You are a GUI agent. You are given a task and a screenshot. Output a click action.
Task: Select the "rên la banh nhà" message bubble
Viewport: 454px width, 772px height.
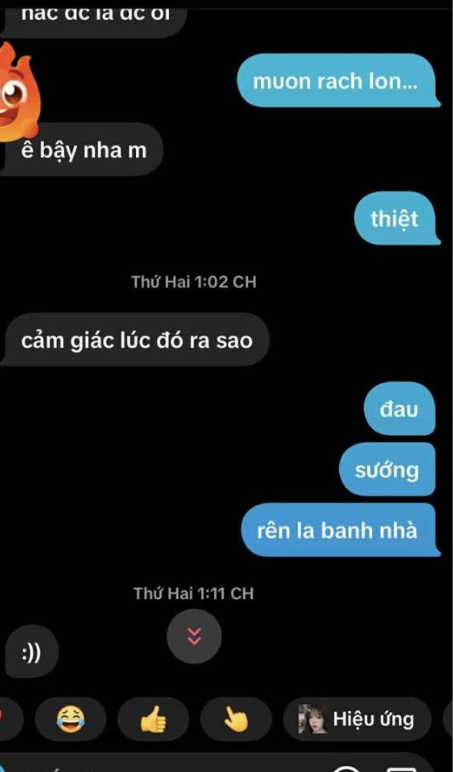(x=340, y=530)
